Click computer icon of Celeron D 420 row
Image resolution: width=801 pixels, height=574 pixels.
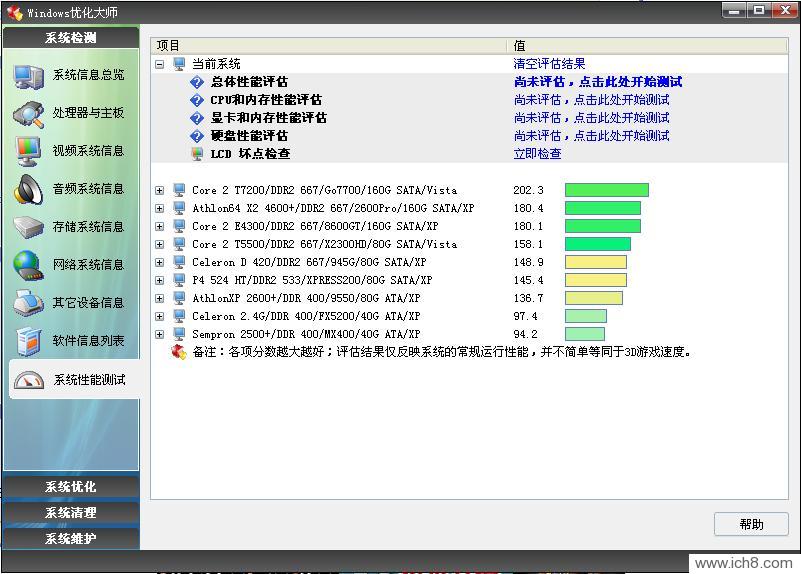179,262
